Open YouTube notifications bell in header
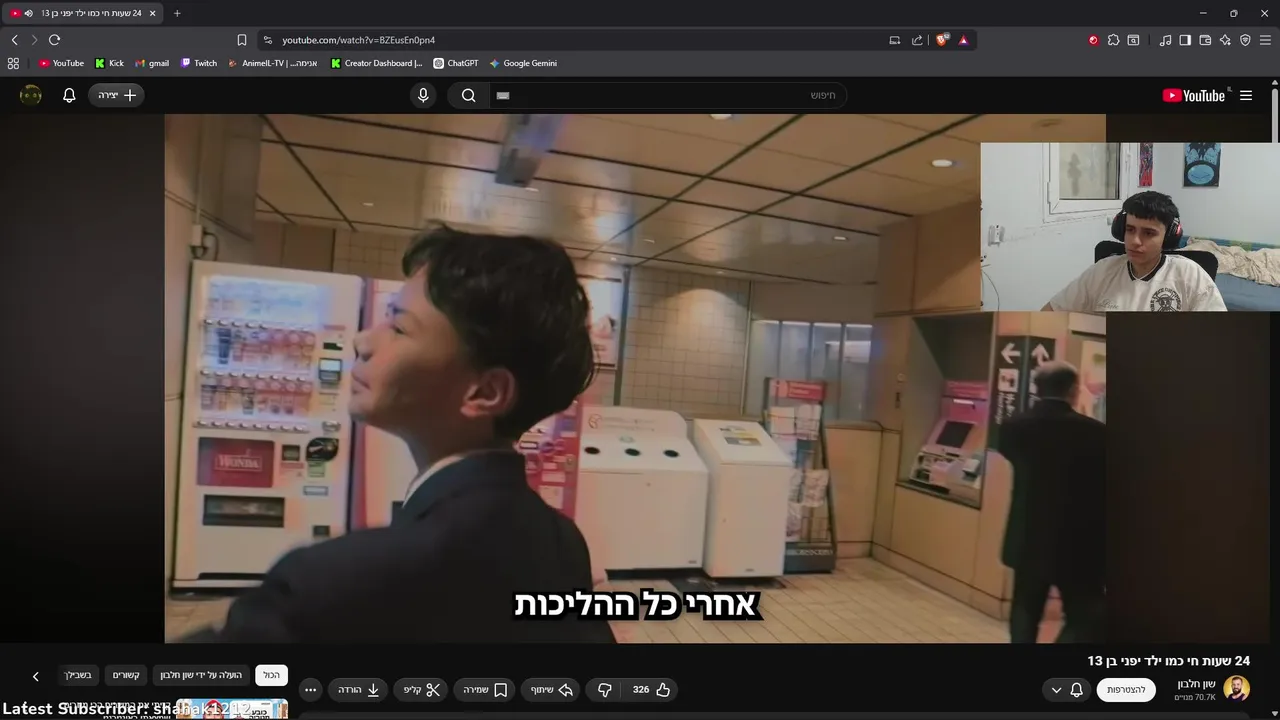The height and width of the screenshot is (720, 1280). (69, 95)
